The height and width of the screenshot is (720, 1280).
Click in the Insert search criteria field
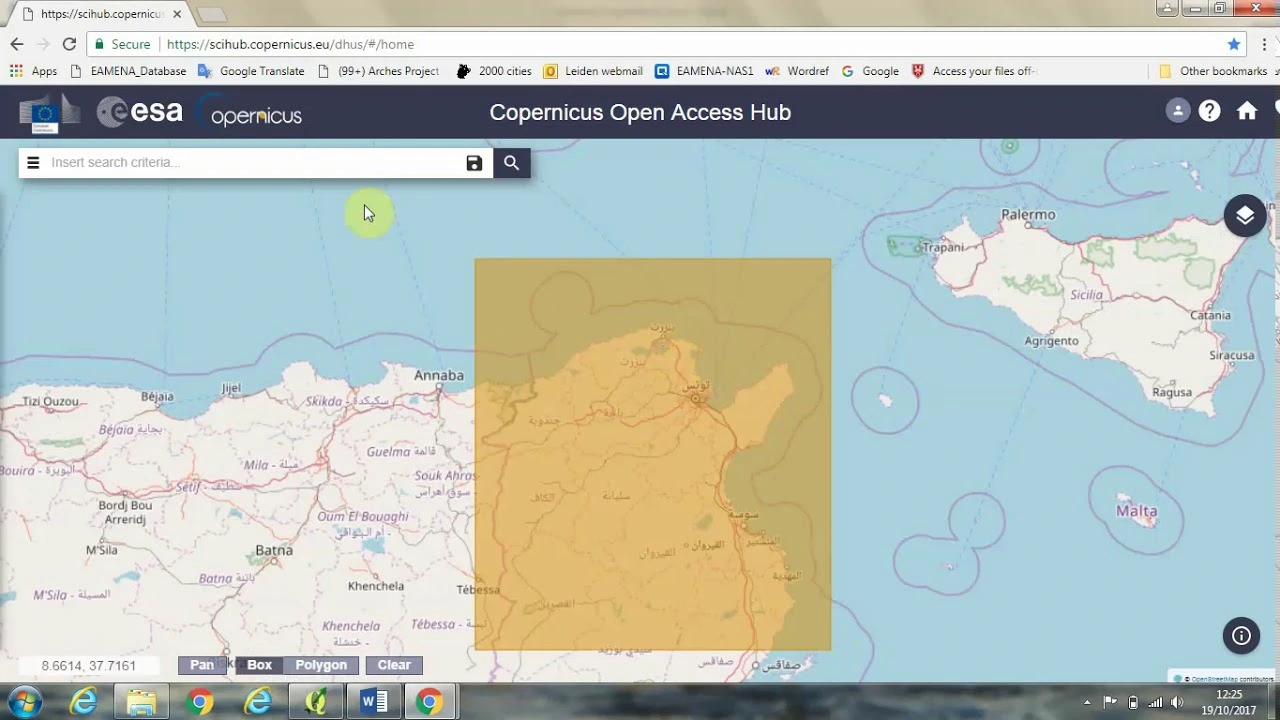click(250, 163)
